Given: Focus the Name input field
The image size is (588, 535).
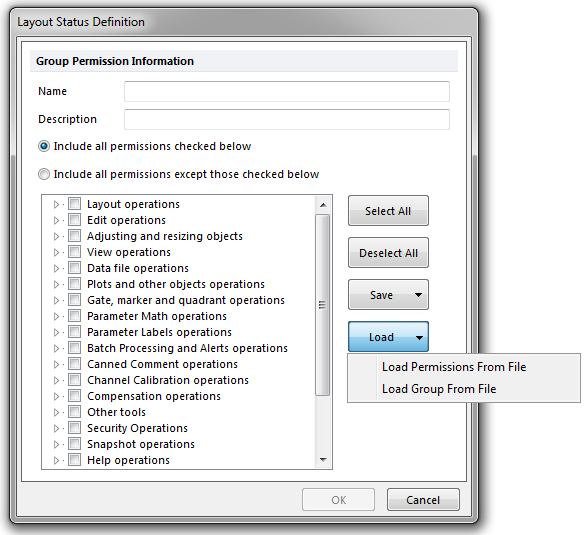Looking at the screenshot, I should coord(287,91).
